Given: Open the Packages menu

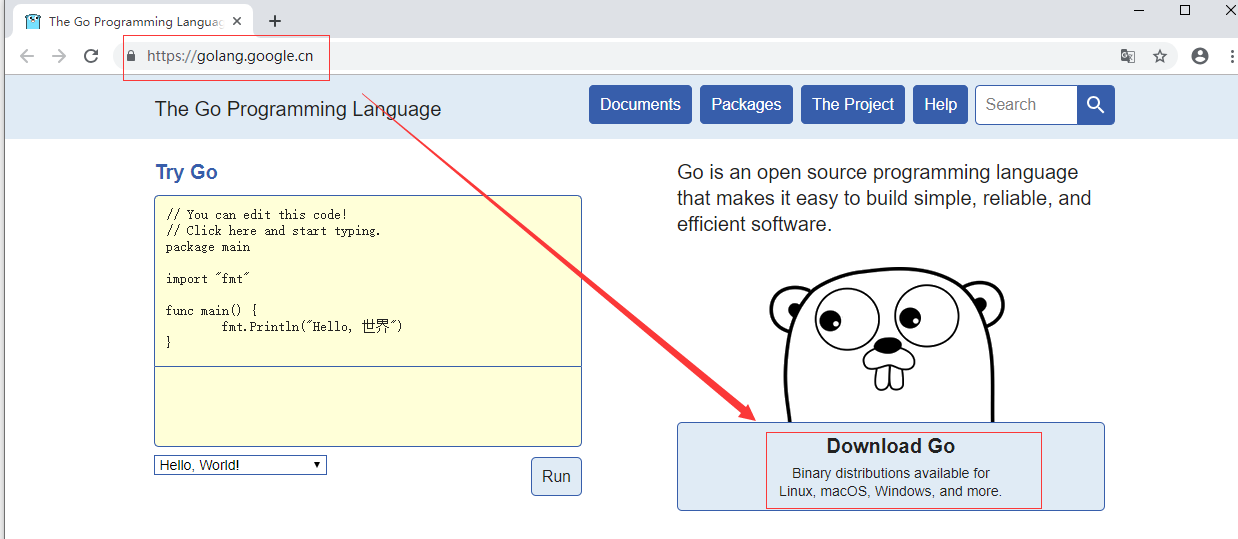Looking at the screenshot, I should pyautogui.click(x=746, y=105).
